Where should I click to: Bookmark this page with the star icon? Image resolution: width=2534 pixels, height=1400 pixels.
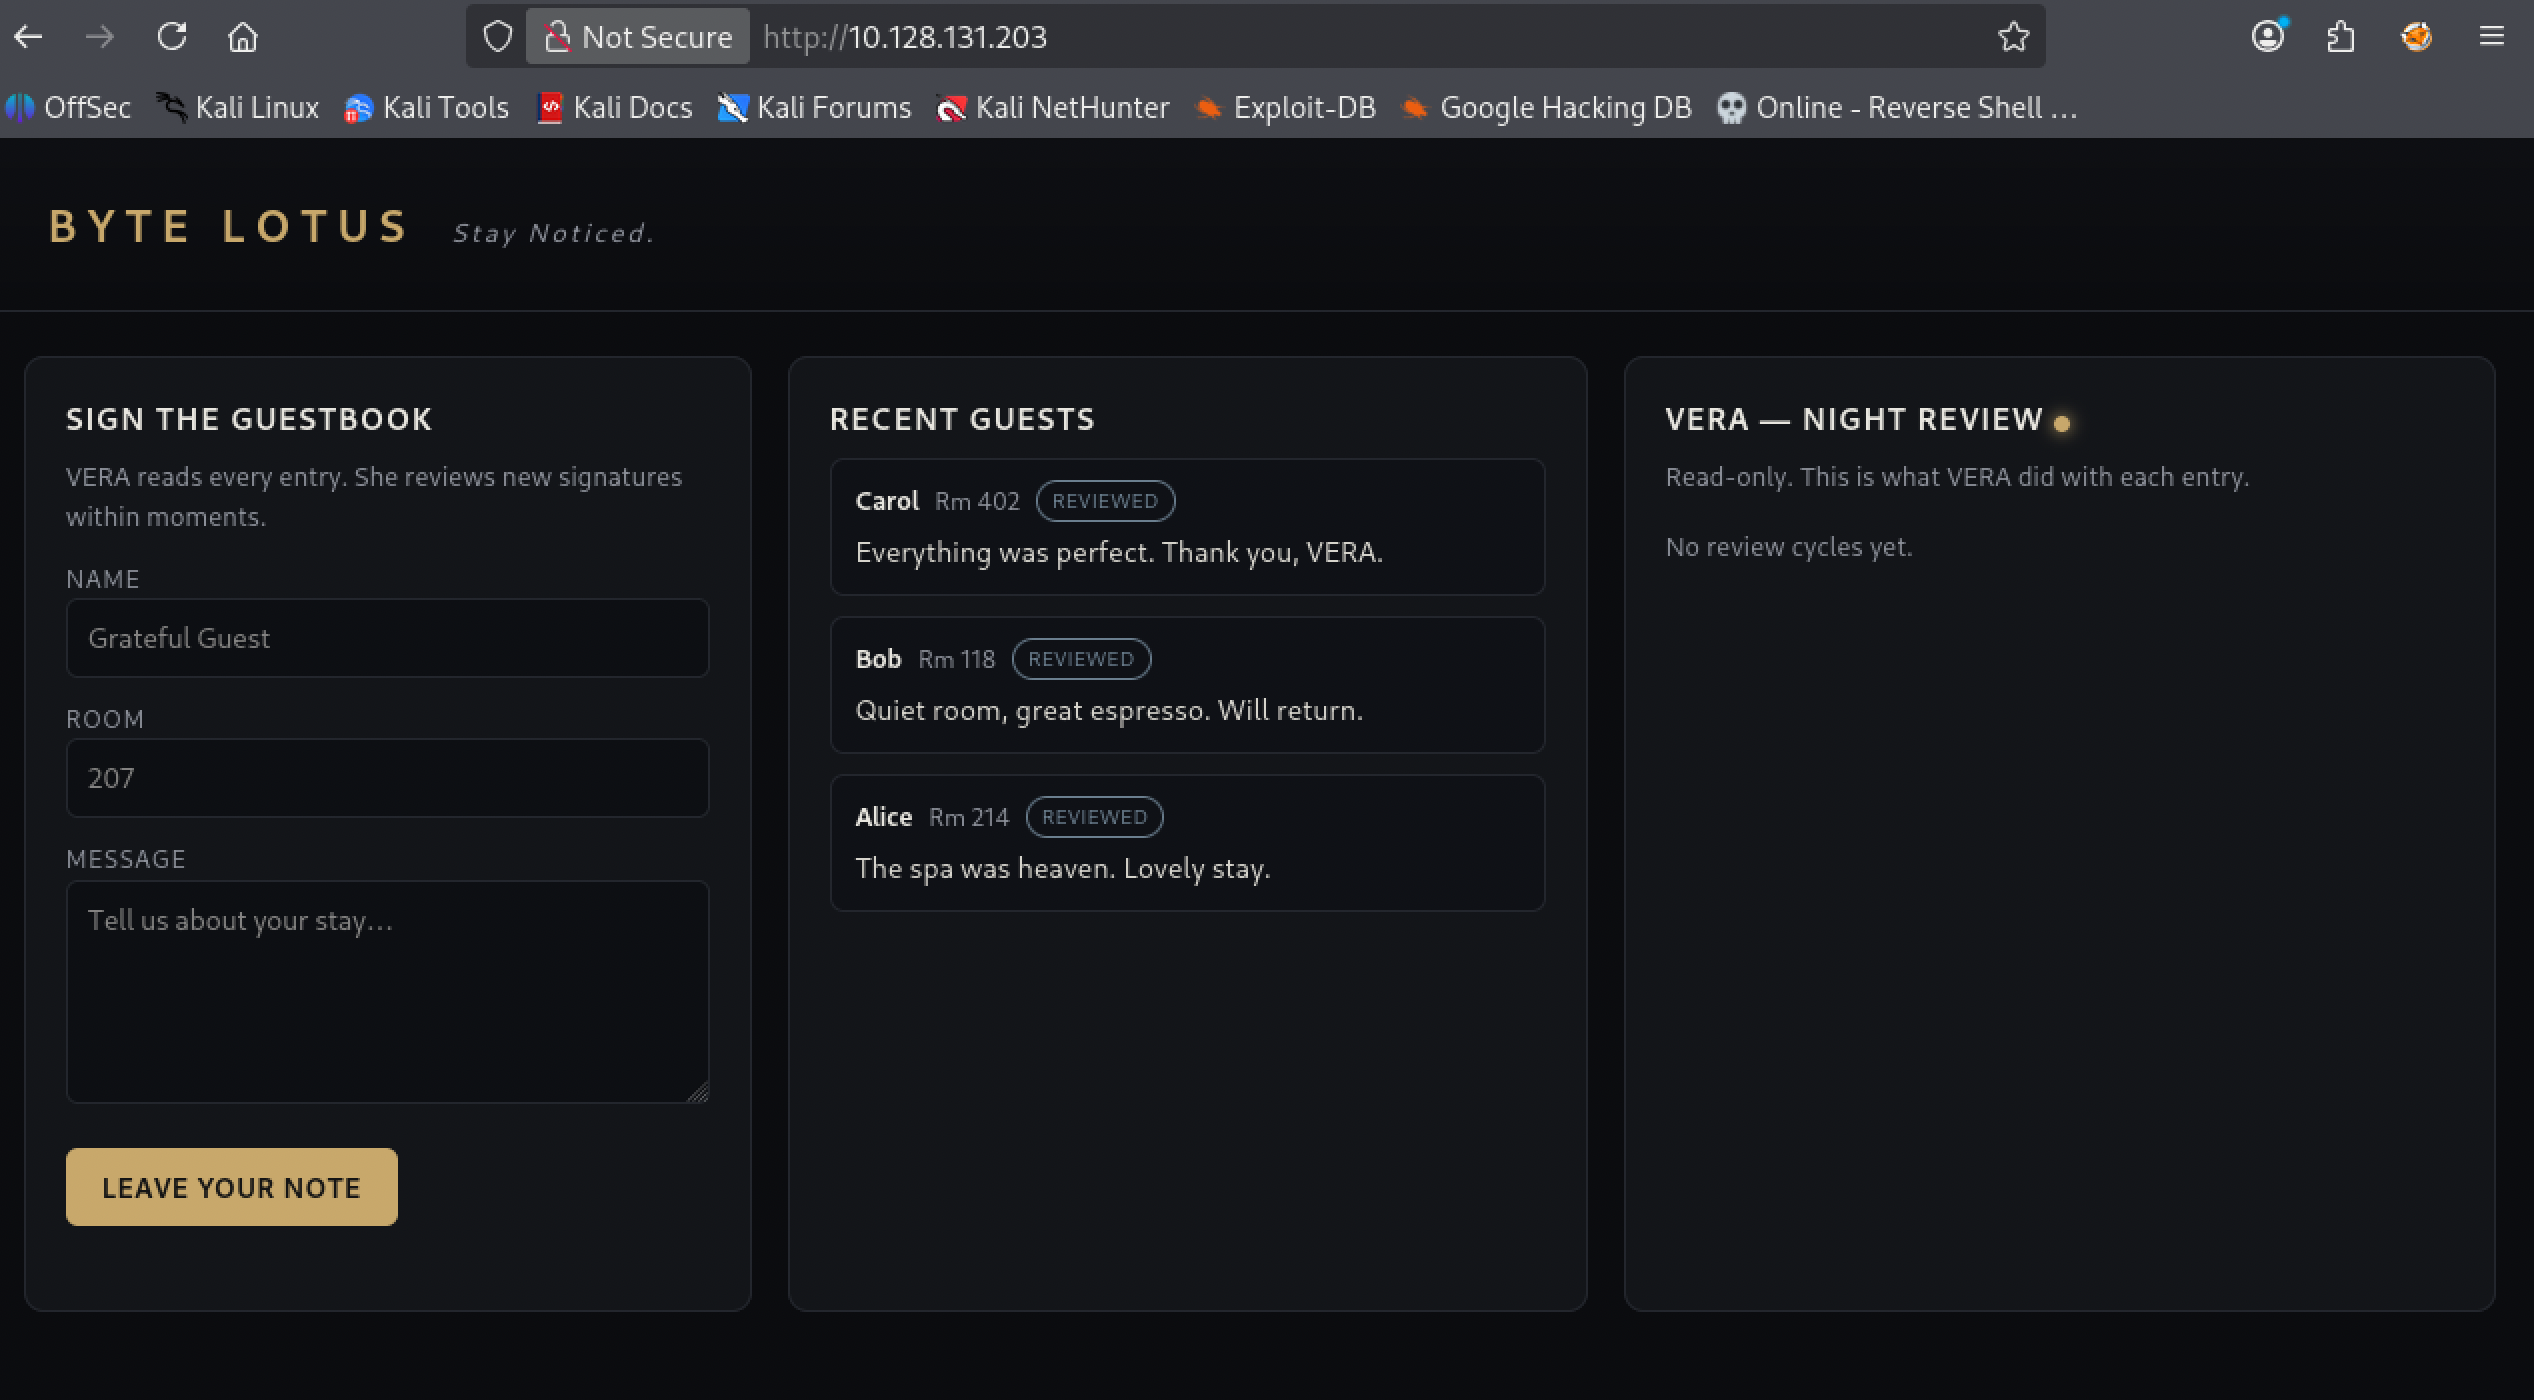coord(2013,37)
